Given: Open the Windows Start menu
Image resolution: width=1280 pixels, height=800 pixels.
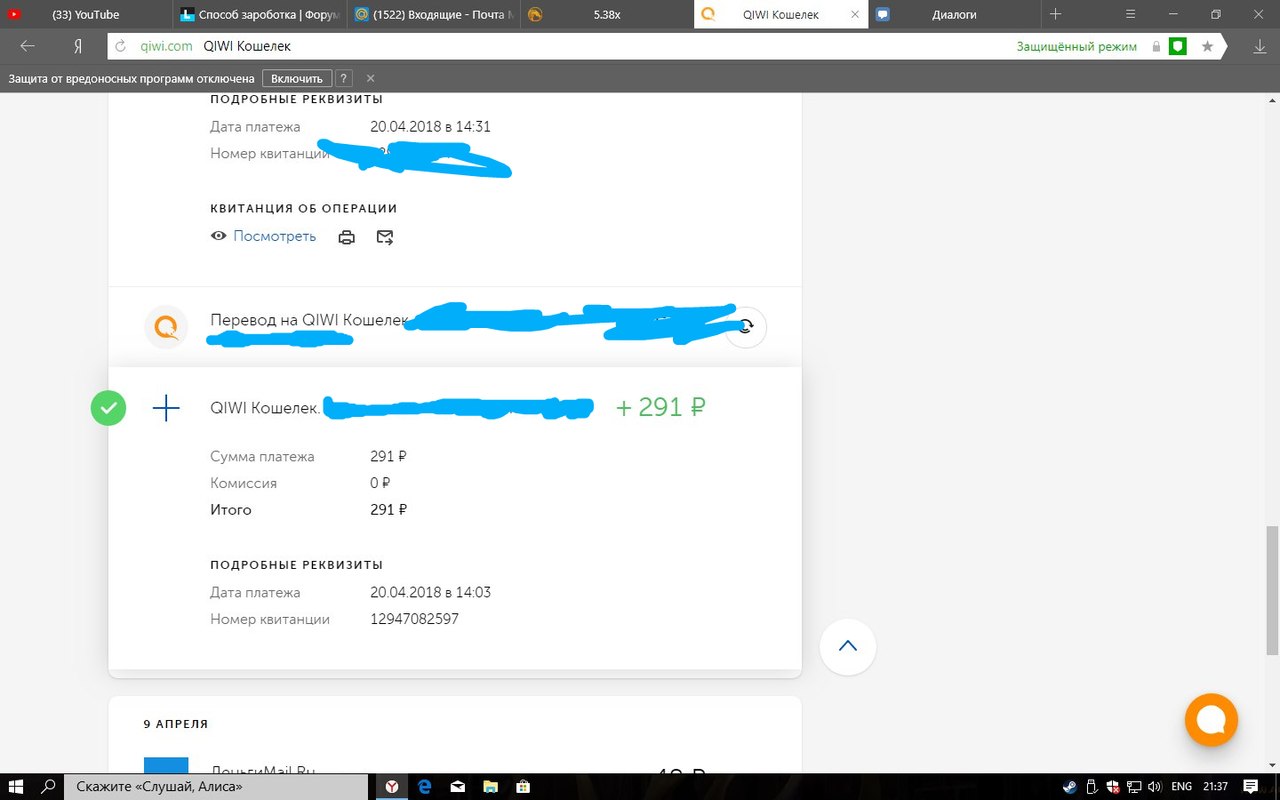Looking at the screenshot, I should pos(18,786).
